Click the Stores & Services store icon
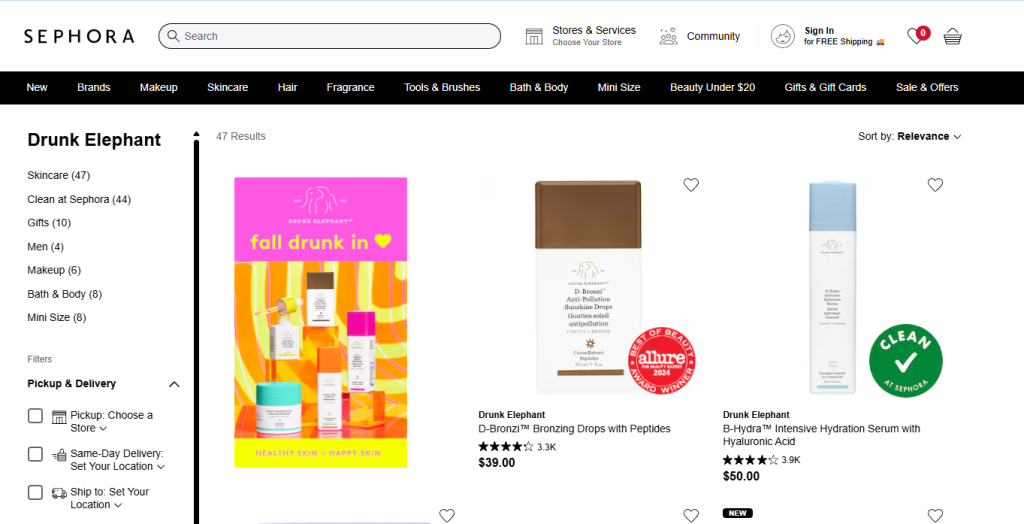This screenshot has width=1024, height=524. point(534,36)
